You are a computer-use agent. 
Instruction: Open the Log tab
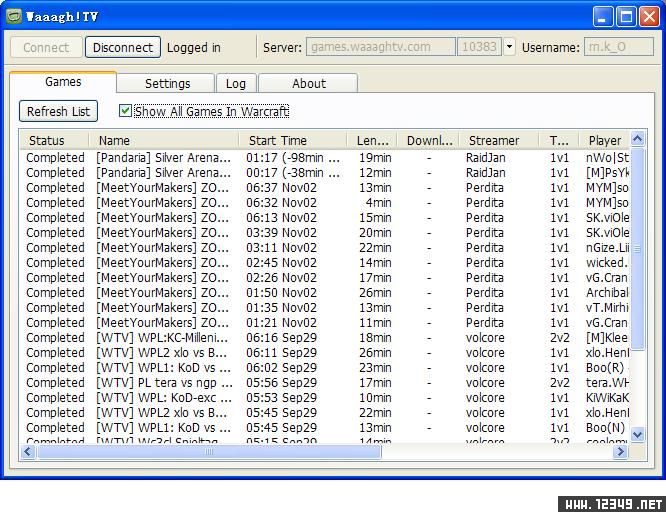tap(236, 83)
